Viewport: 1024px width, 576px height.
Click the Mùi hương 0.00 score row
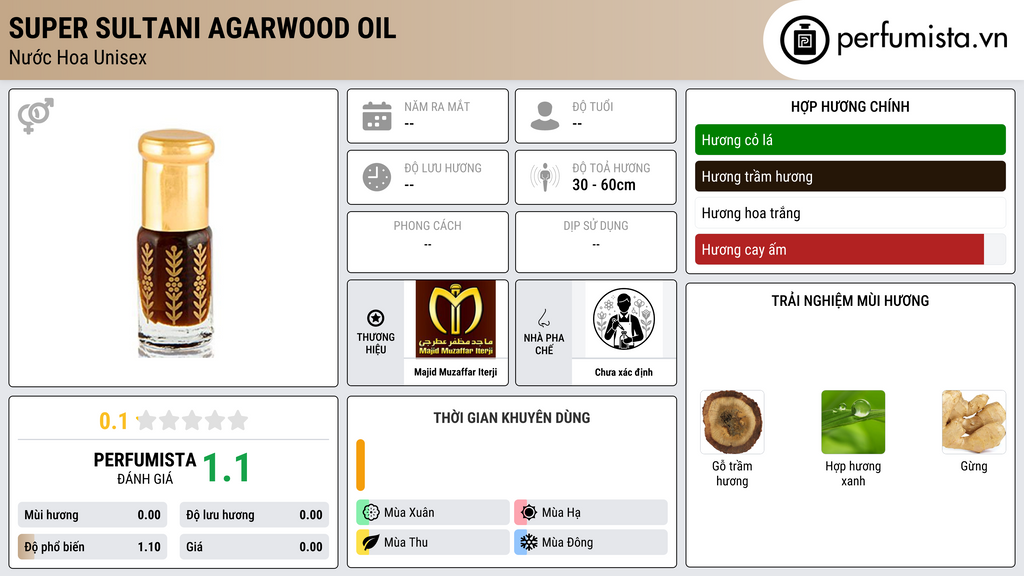[92, 515]
